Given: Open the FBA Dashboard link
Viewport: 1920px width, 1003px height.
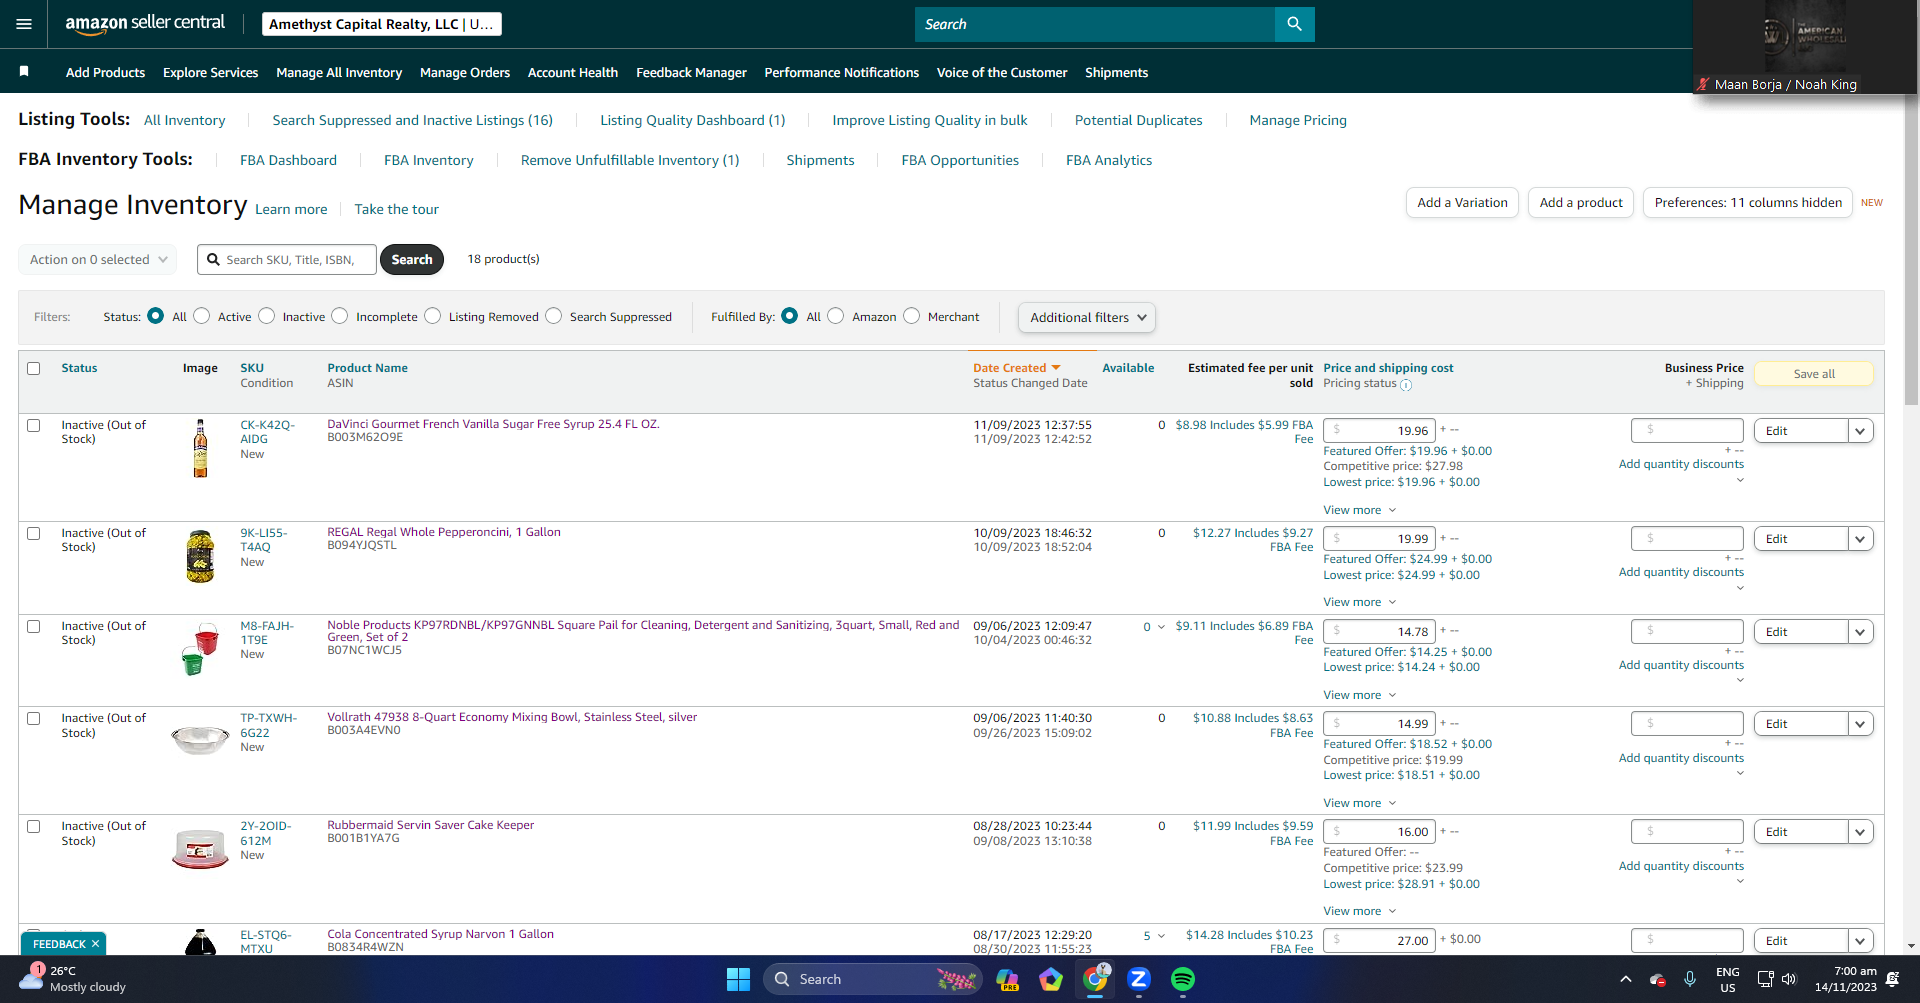Looking at the screenshot, I should (x=288, y=160).
